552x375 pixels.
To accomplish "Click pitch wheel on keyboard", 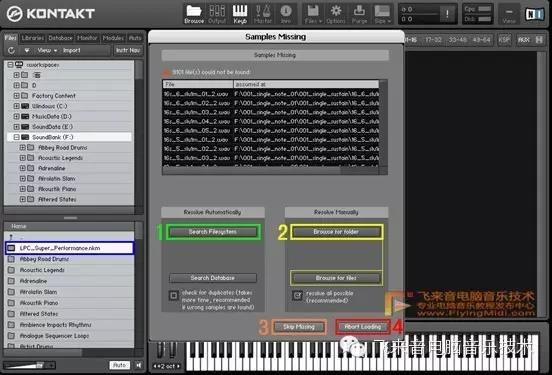I will [160, 350].
